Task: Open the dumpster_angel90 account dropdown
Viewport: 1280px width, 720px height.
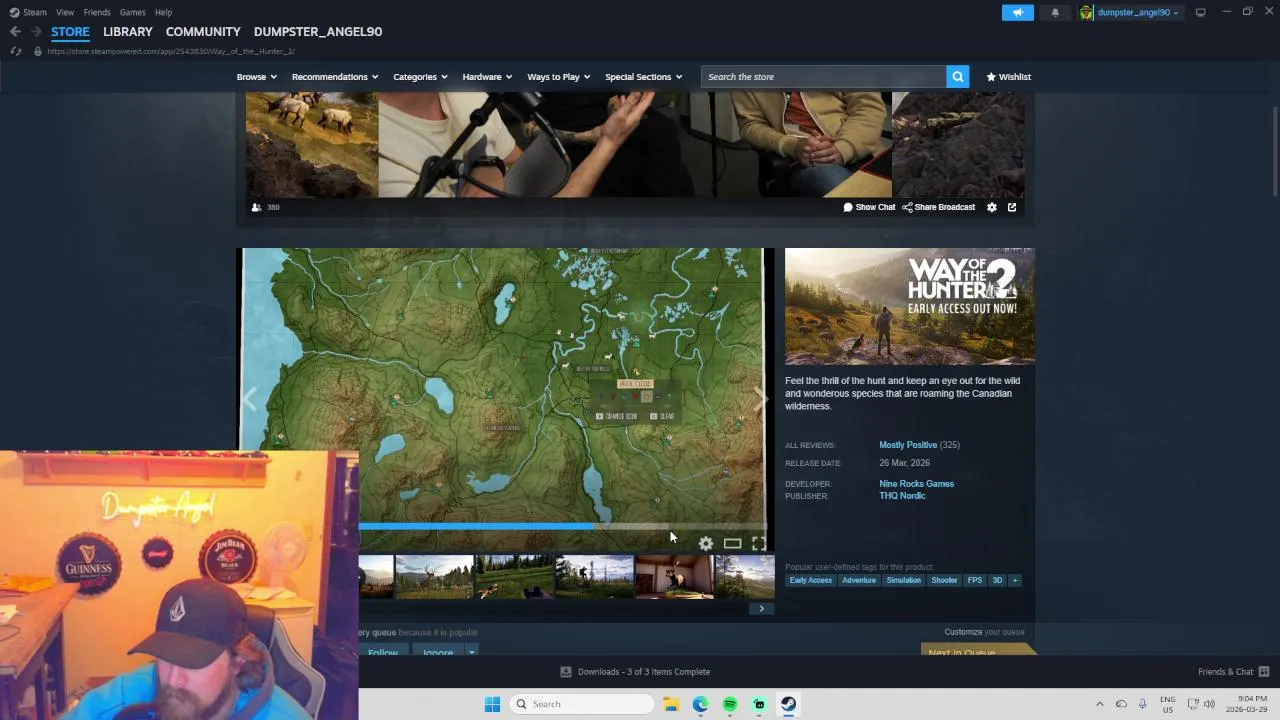Action: pyautogui.click(x=1138, y=12)
